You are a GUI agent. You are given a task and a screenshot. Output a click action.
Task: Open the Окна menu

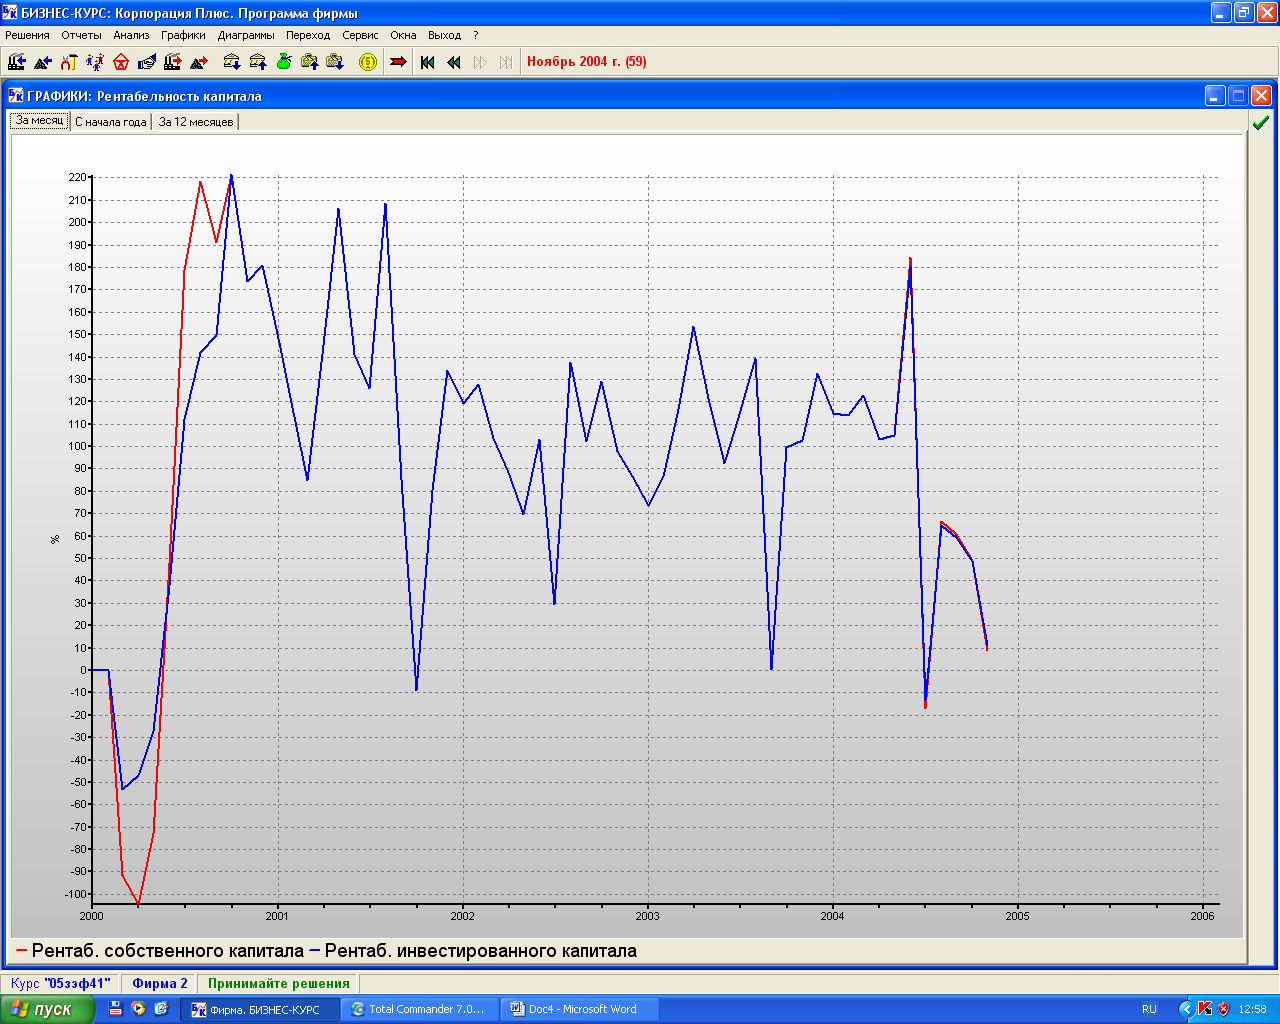[x=403, y=35]
